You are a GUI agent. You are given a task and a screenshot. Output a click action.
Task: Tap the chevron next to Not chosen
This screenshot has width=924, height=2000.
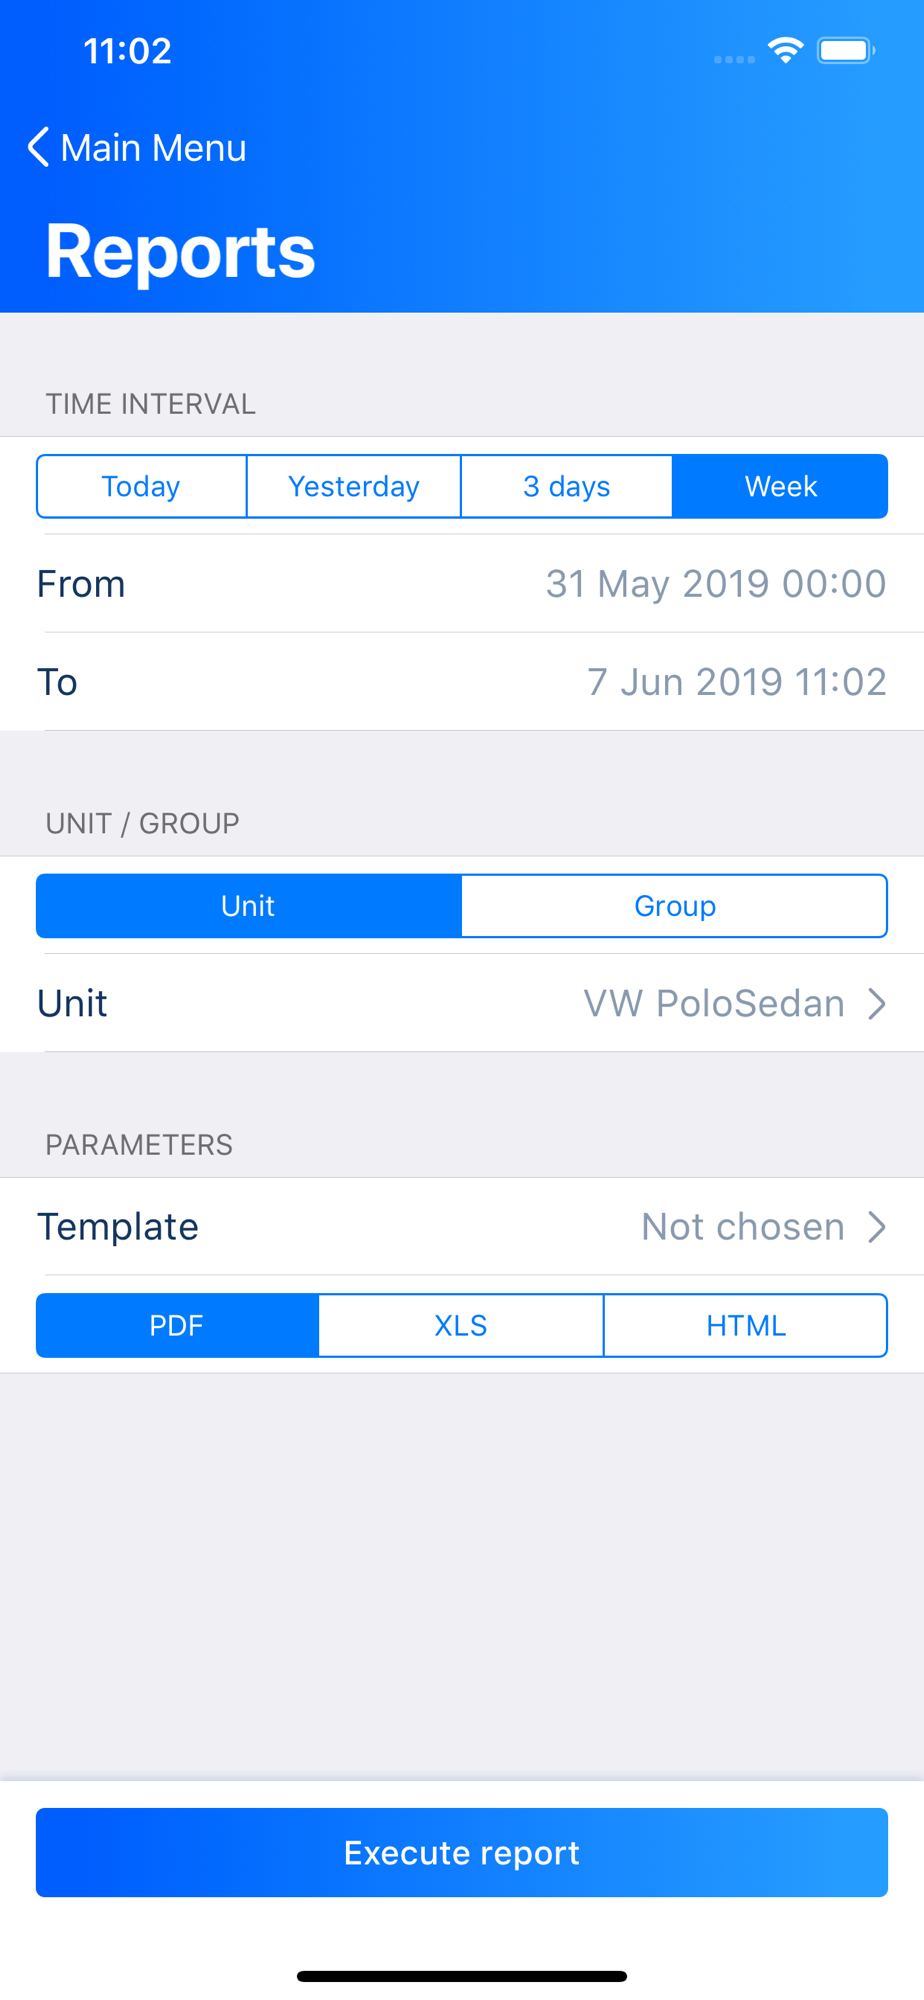tap(877, 1227)
